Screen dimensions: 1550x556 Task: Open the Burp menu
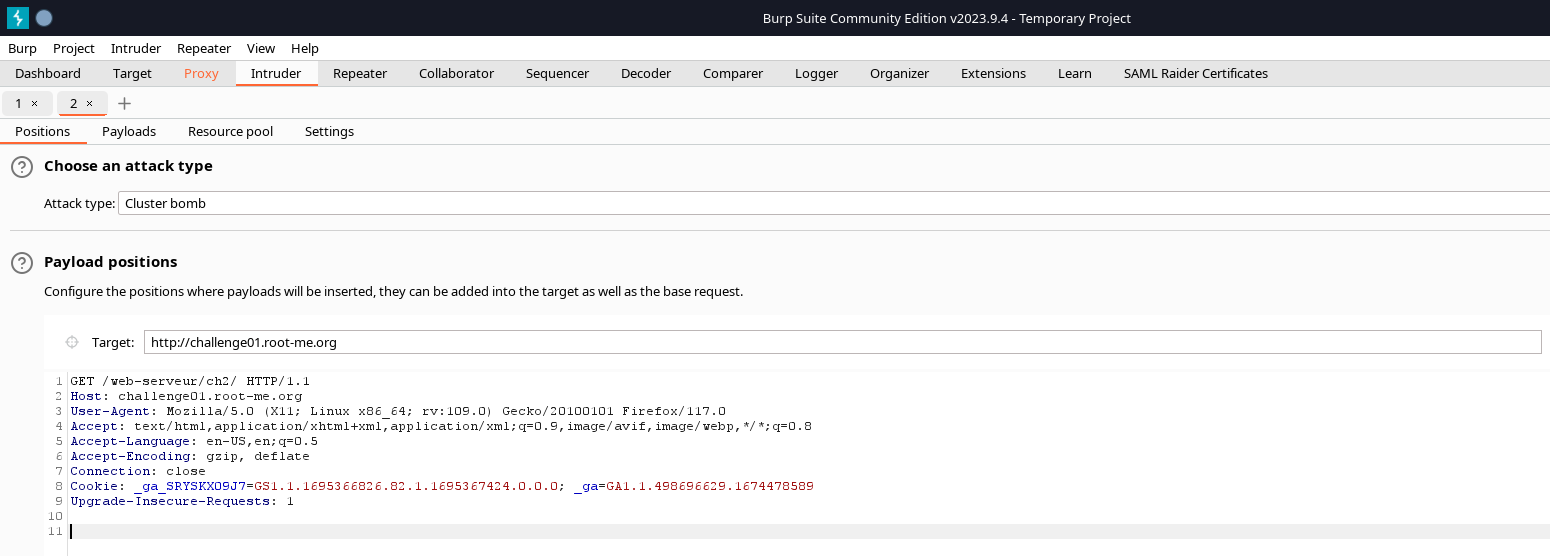pyautogui.click(x=22, y=48)
